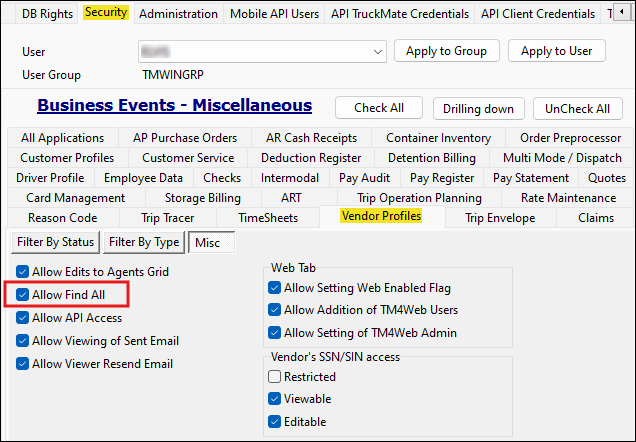Open the User dropdown list
This screenshot has width=636, height=442.
(x=377, y=51)
